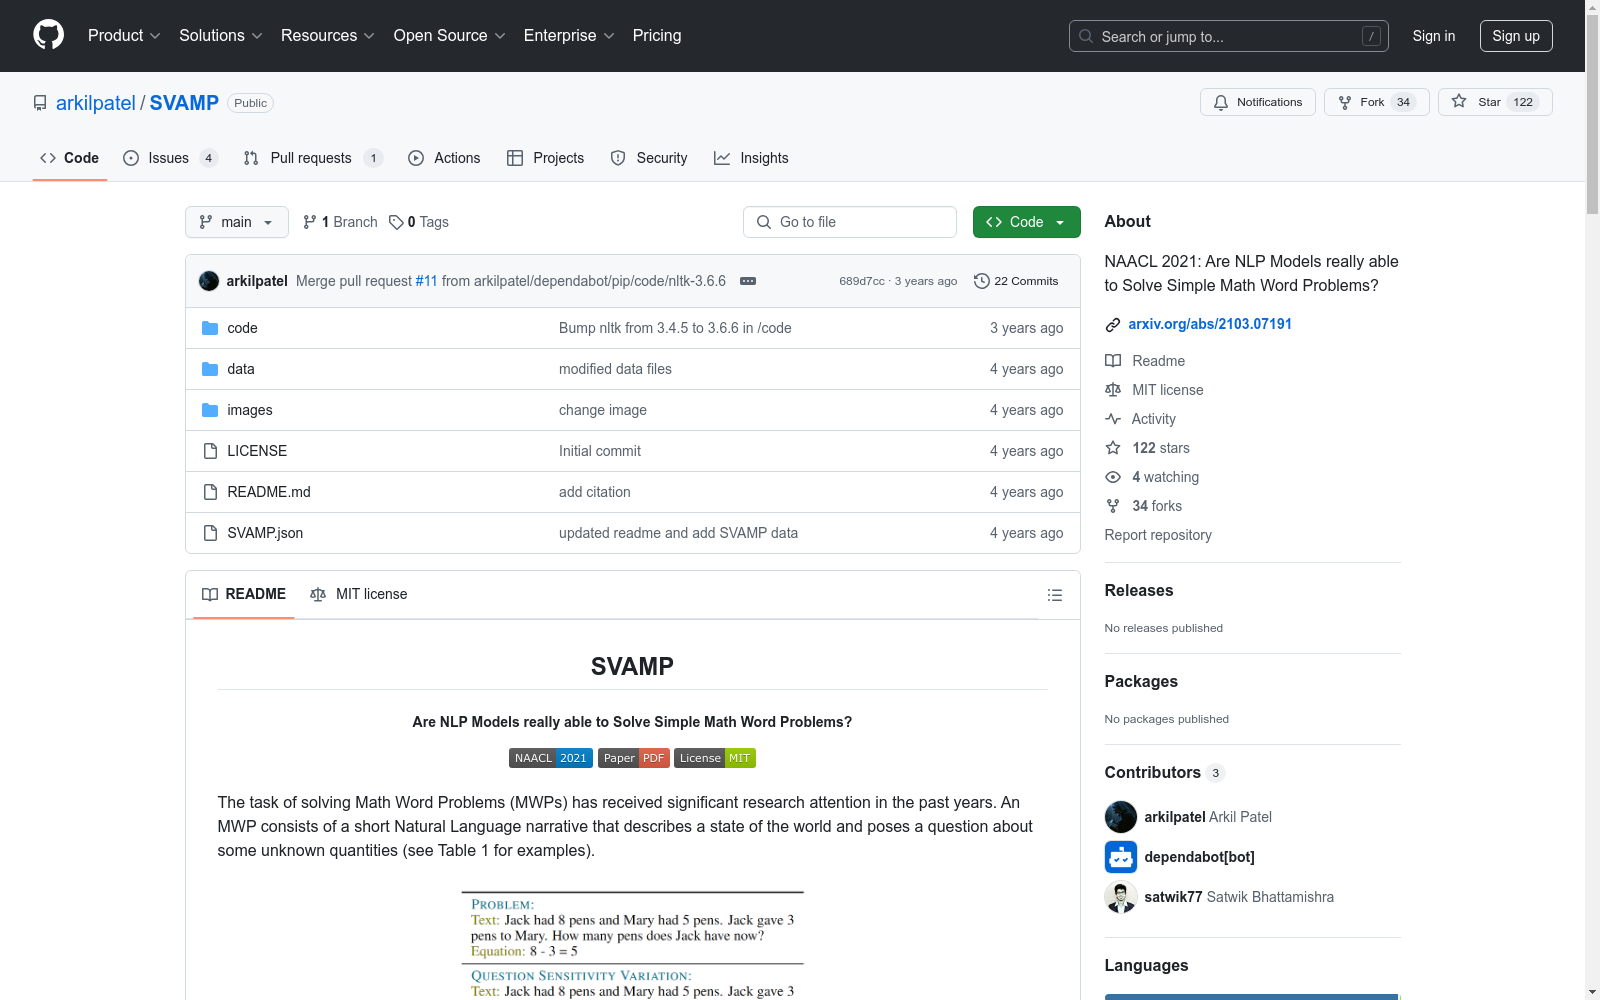
Task: View the 0 Tags link
Action: [419, 222]
